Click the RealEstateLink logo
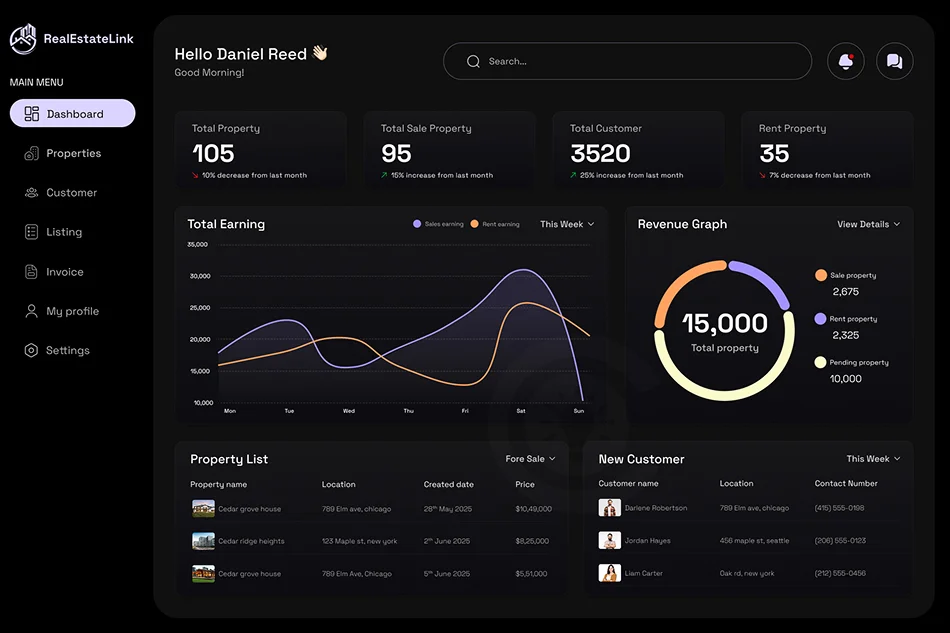 click(x=22, y=38)
